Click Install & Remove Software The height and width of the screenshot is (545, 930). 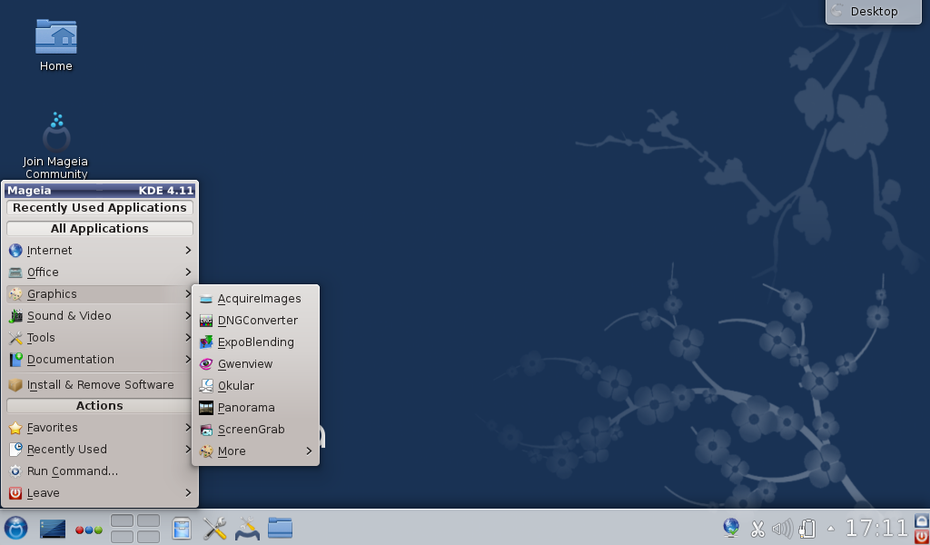(99, 385)
